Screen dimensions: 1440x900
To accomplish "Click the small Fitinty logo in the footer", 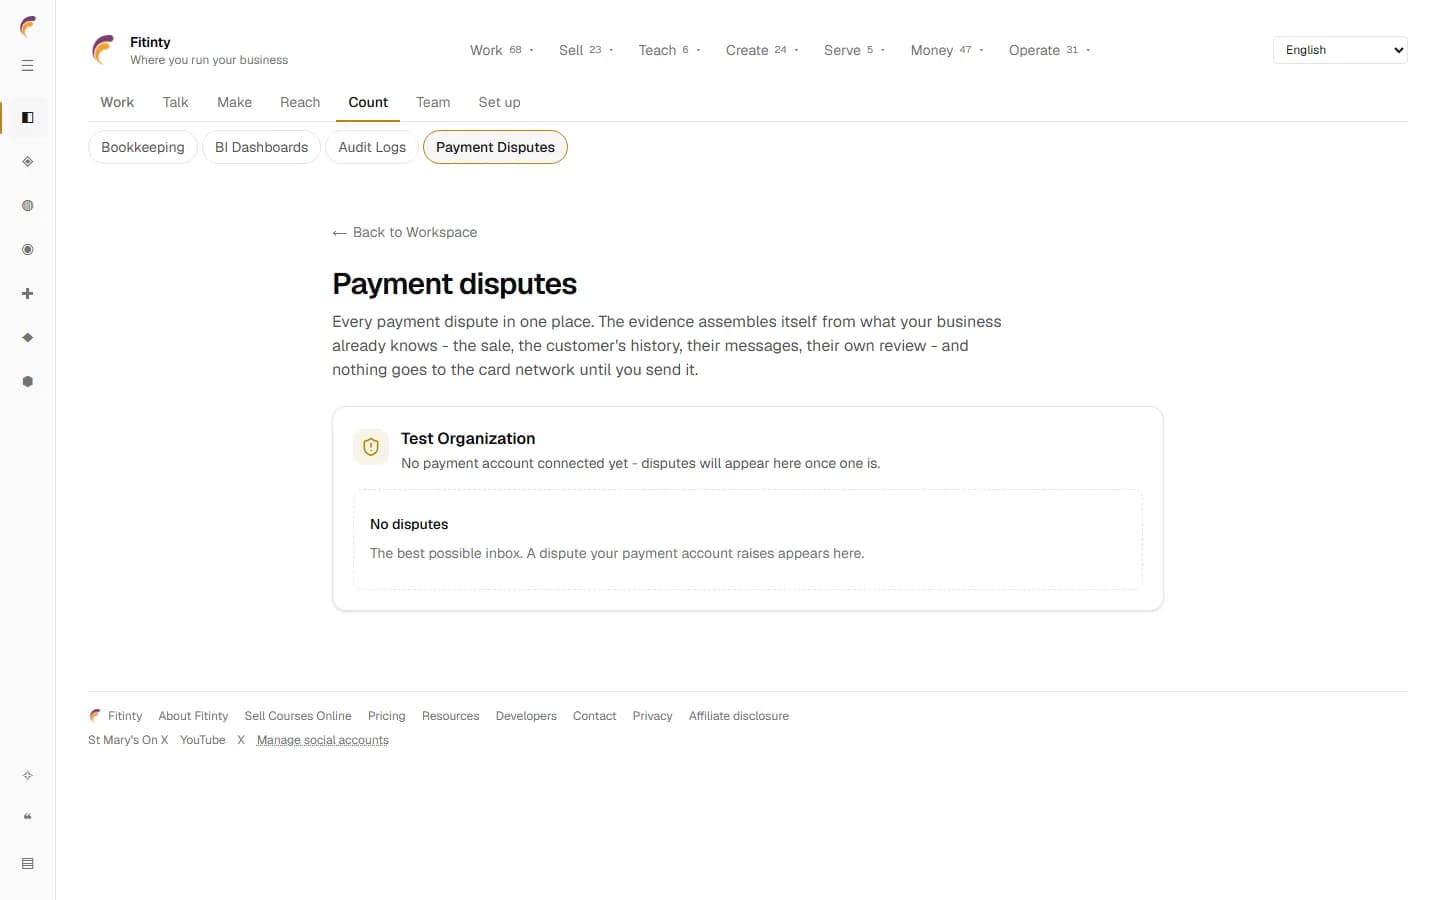I will click(x=95, y=716).
